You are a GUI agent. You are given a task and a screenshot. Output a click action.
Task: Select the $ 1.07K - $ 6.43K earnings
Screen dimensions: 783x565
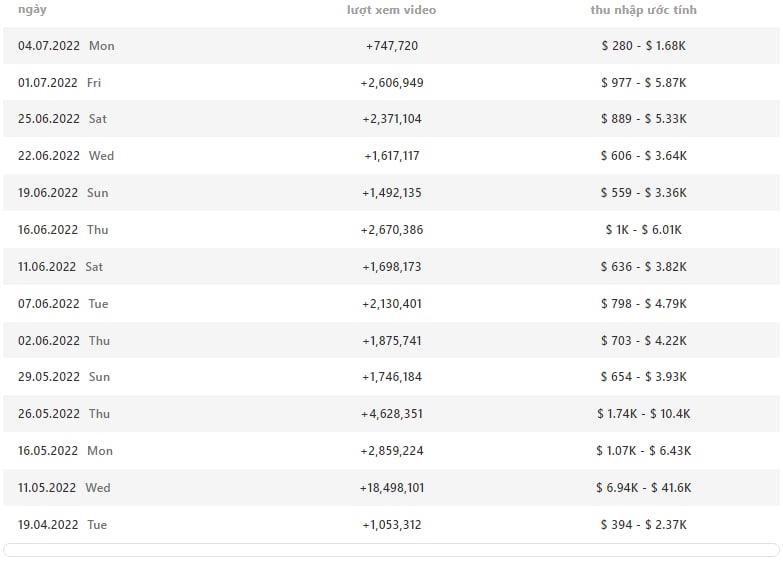[x=644, y=451]
